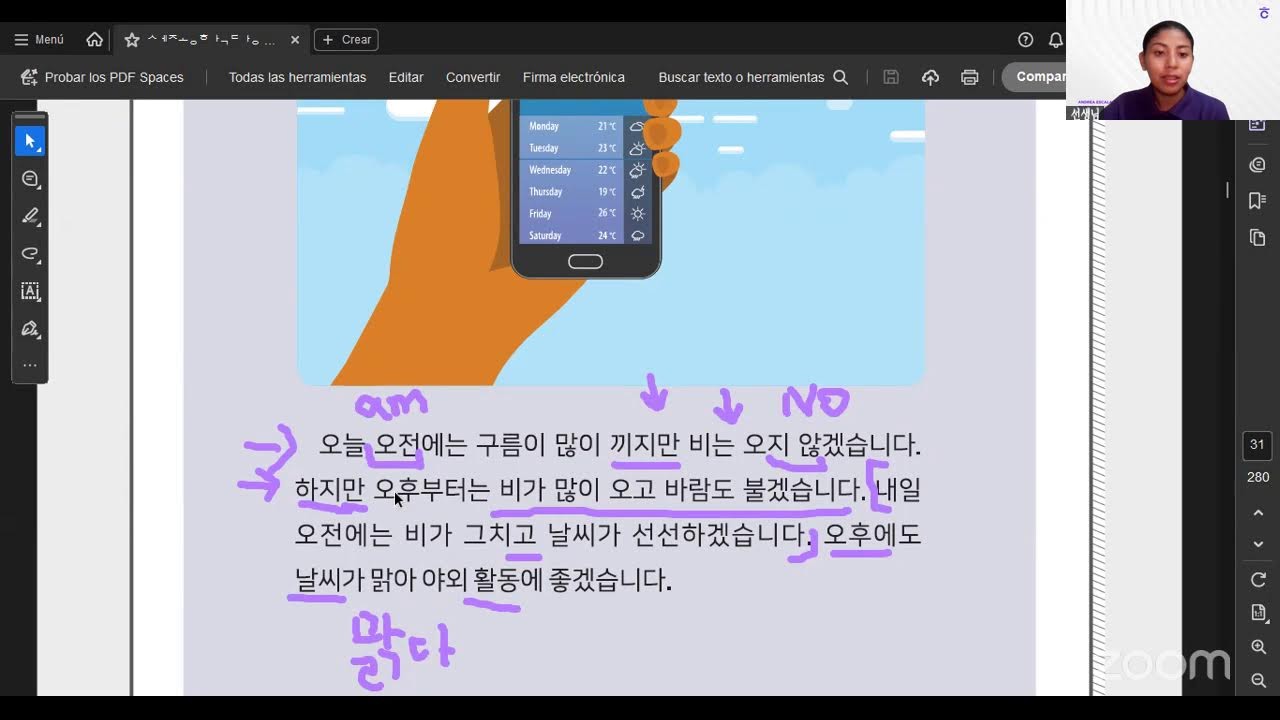Click the weather phone illustration in the PDF

point(610,242)
